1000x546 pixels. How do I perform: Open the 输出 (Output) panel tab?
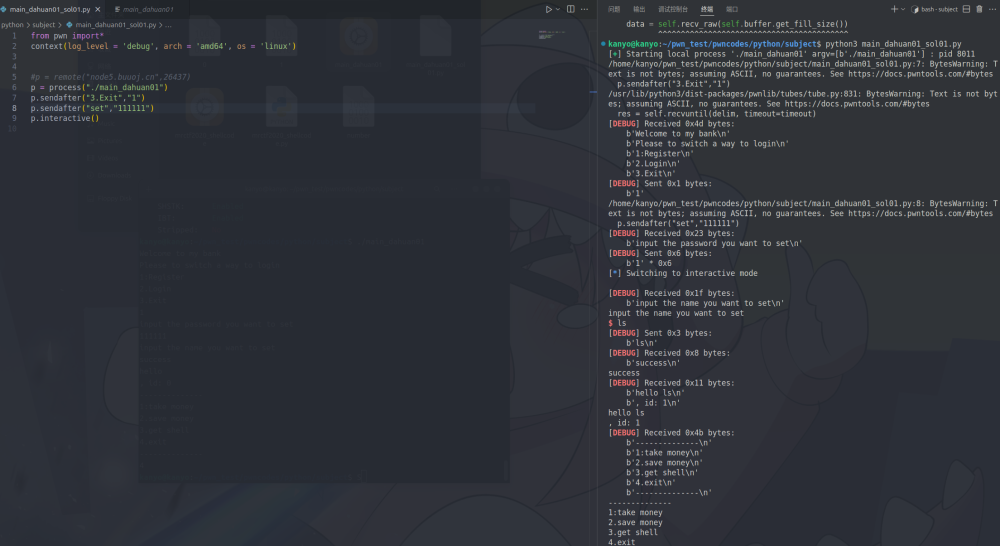(x=639, y=9)
